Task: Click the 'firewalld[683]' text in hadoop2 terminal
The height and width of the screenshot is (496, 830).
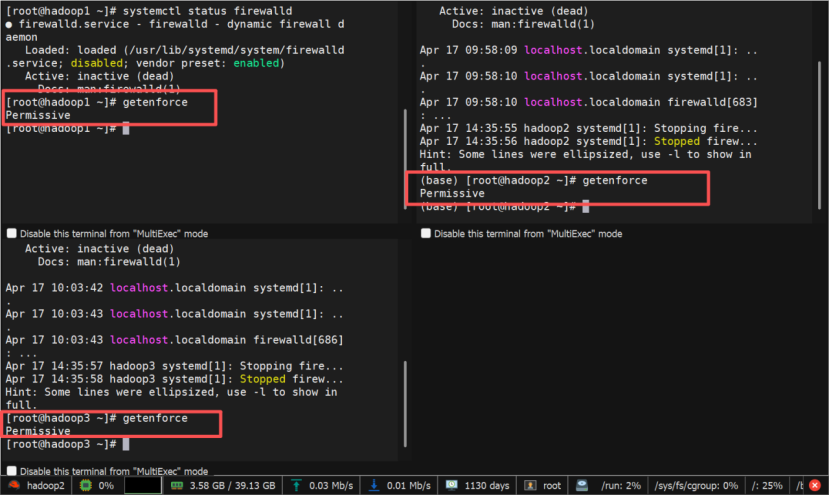Action: pos(712,102)
